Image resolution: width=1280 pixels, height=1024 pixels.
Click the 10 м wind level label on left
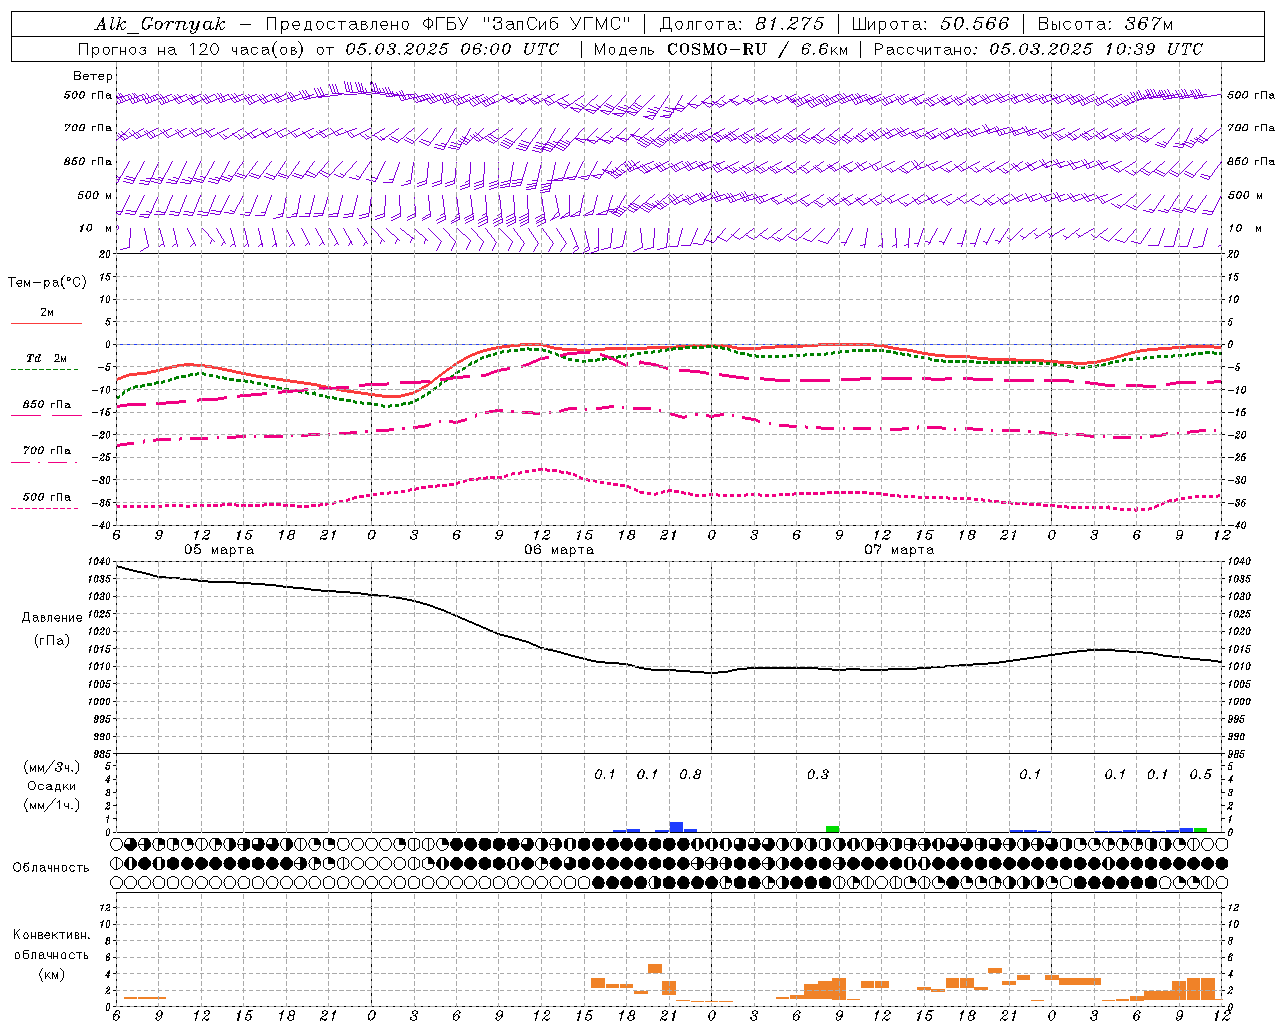point(95,228)
